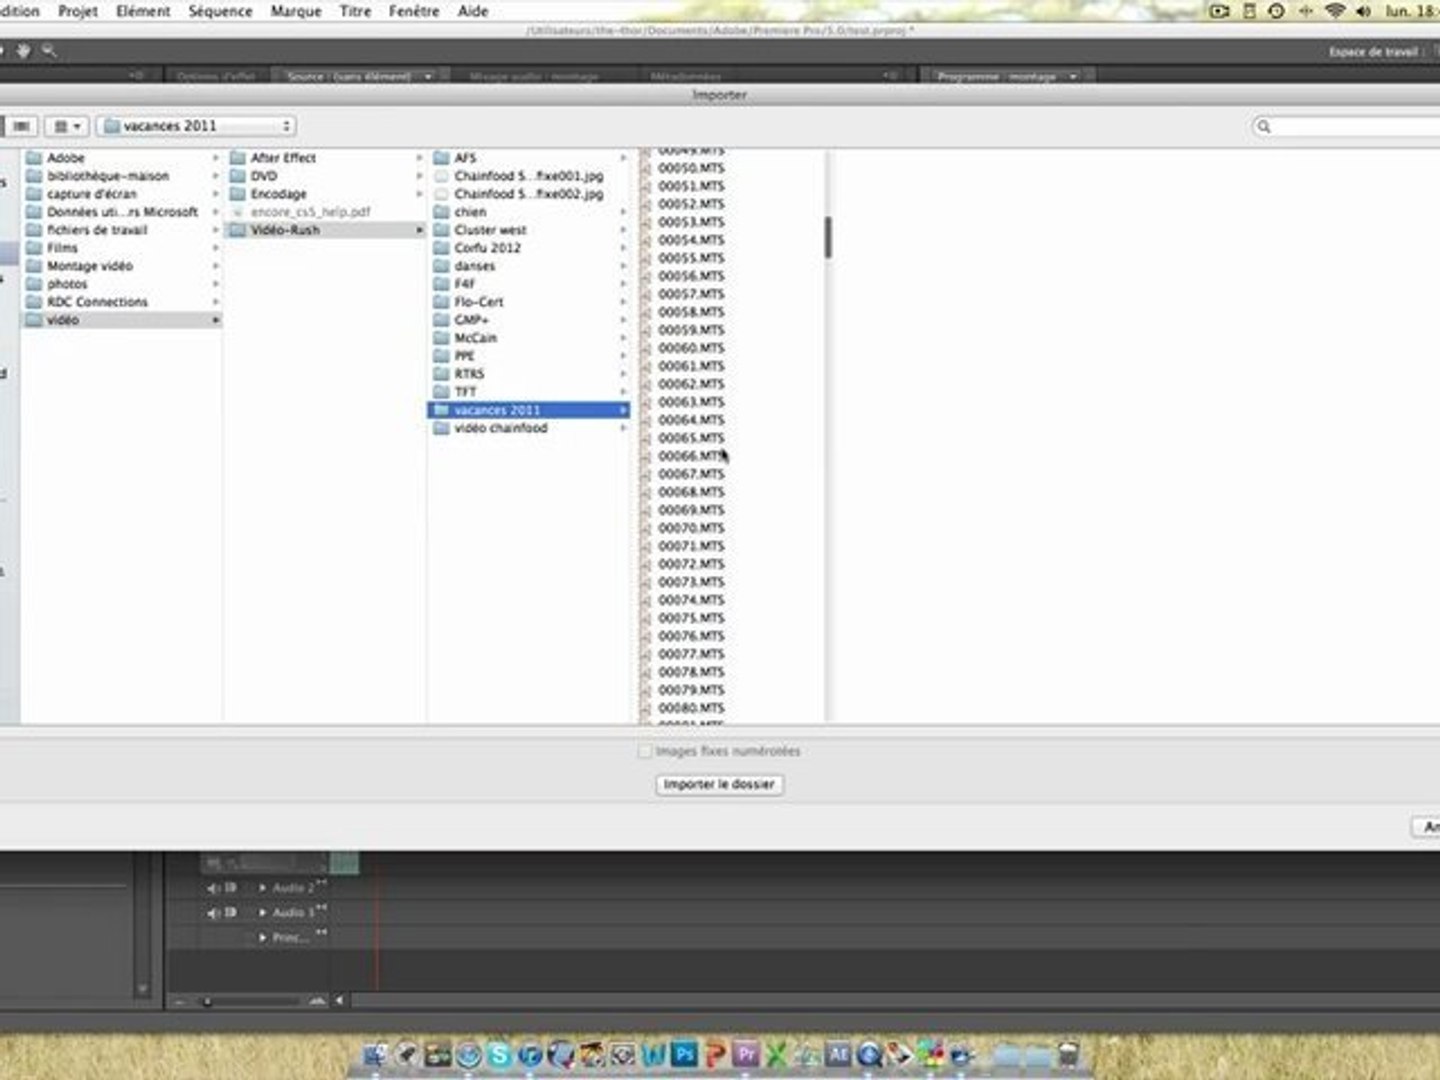Expand the vidéo chainfood folder arrow
Screen dimensions: 1440x1080
623,428
